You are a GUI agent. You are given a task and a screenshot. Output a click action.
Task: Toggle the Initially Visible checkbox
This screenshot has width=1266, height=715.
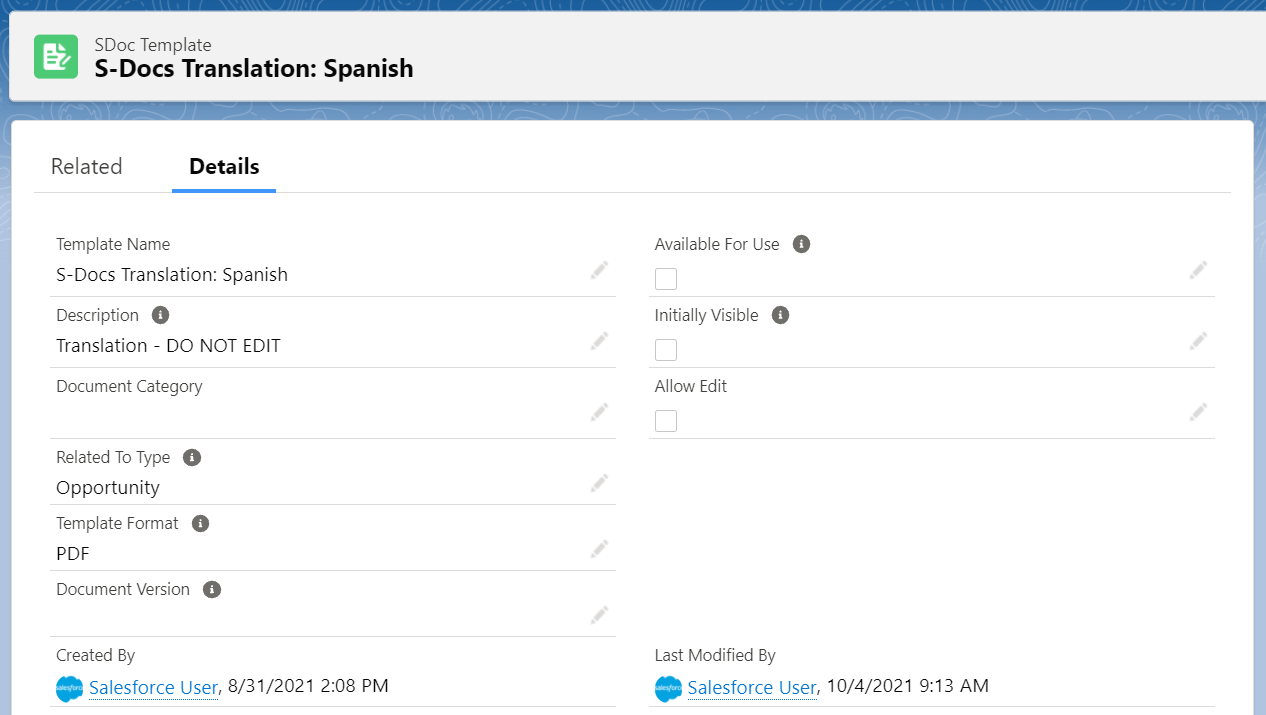point(666,350)
